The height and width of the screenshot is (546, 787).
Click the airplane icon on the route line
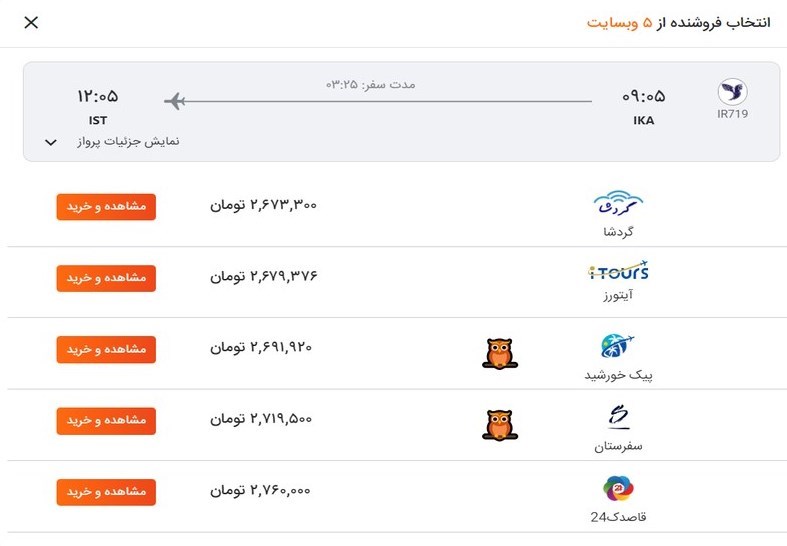coord(175,101)
